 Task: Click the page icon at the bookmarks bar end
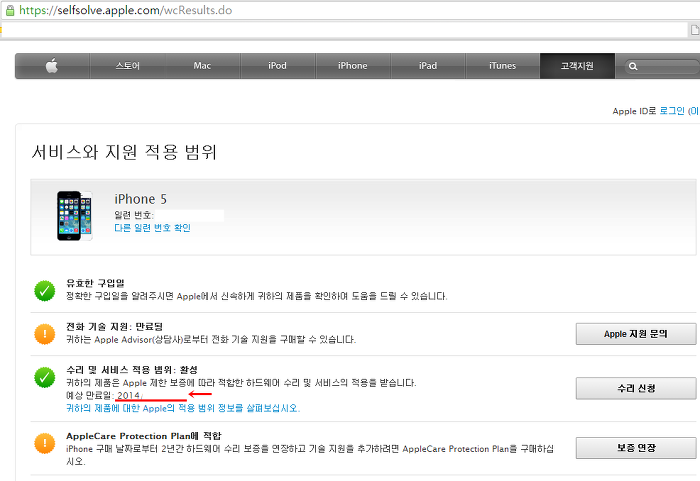(695, 30)
